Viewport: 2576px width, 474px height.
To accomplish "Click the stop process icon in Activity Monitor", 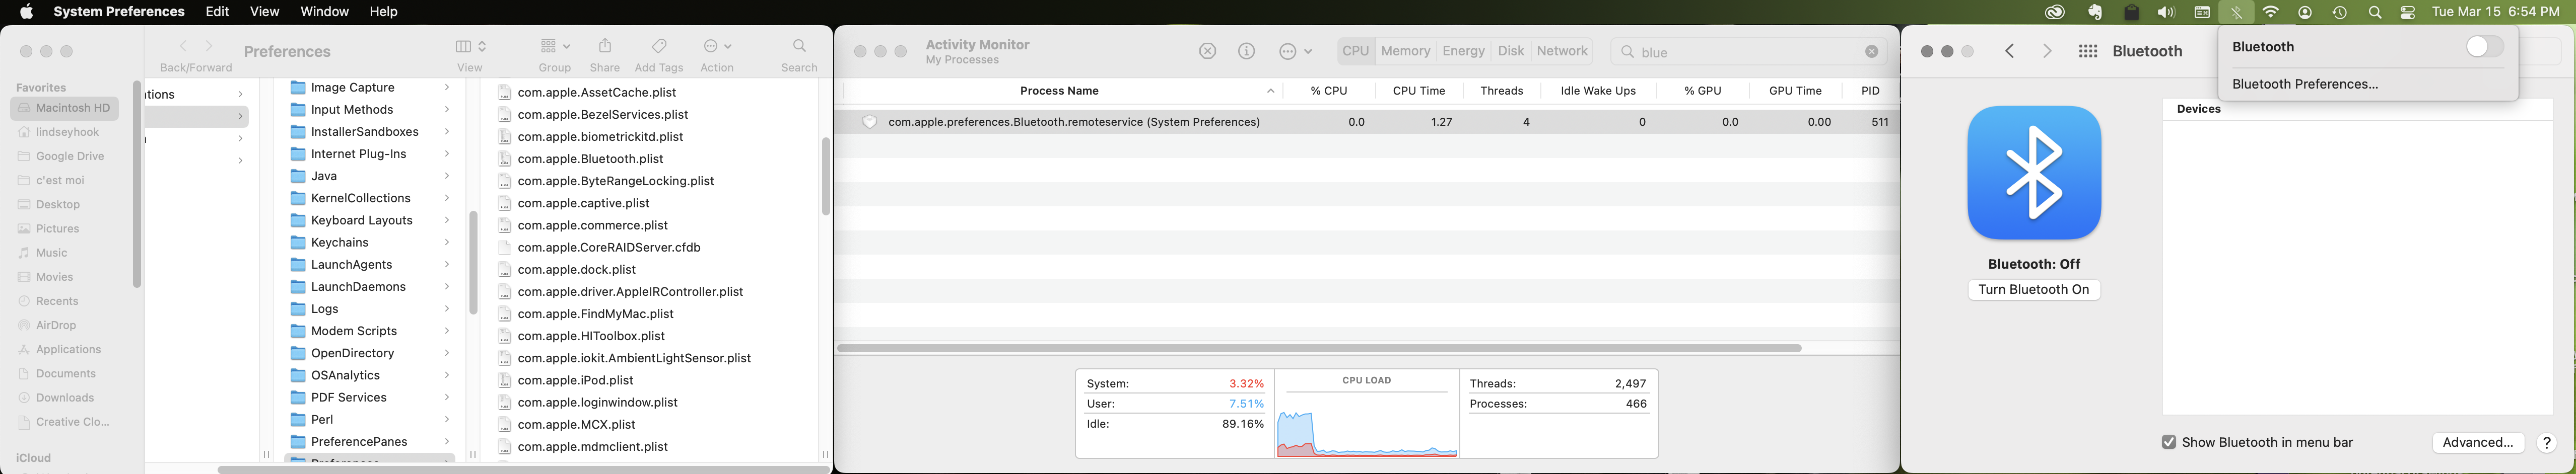I will click(1207, 51).
